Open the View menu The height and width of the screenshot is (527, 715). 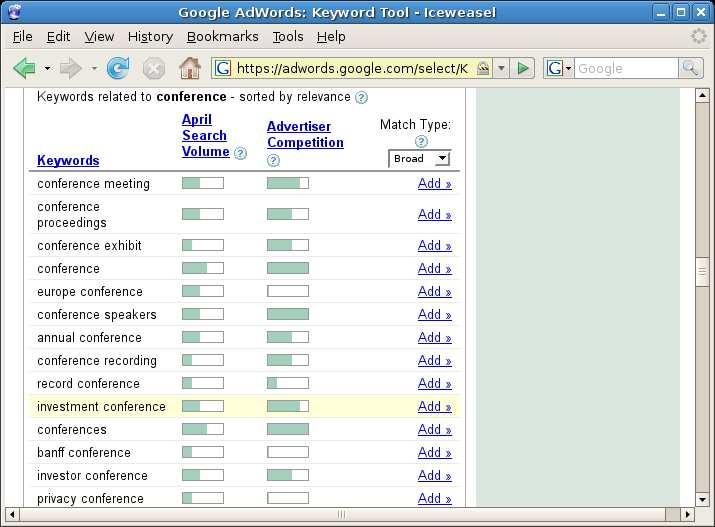[x=99, y=36]
